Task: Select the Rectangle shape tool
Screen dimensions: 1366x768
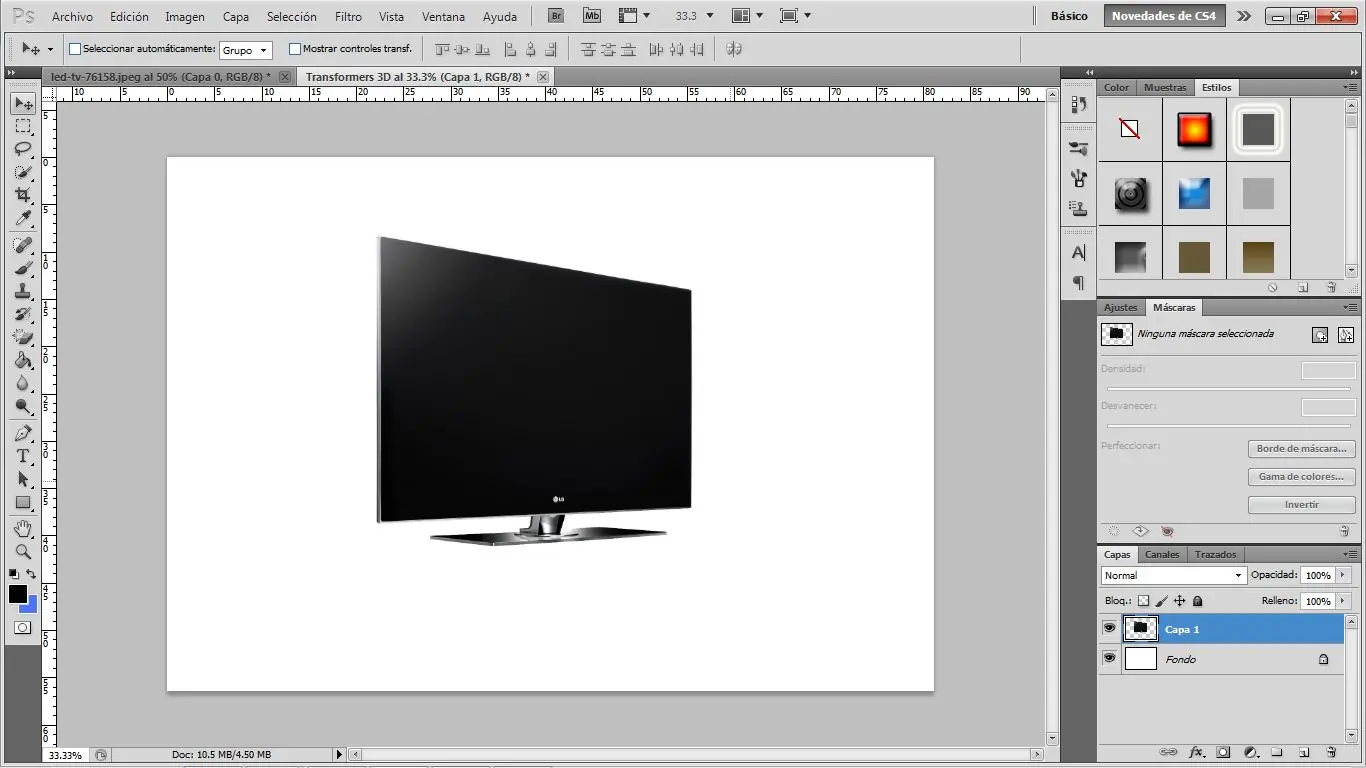Action: pyautogui.click(x=23, y=502)
